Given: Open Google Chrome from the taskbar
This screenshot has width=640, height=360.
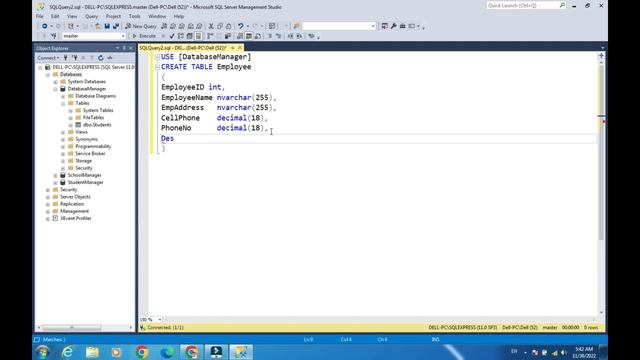Looking at the screenshot, I should pyautogui.click(x=142, y=352).
